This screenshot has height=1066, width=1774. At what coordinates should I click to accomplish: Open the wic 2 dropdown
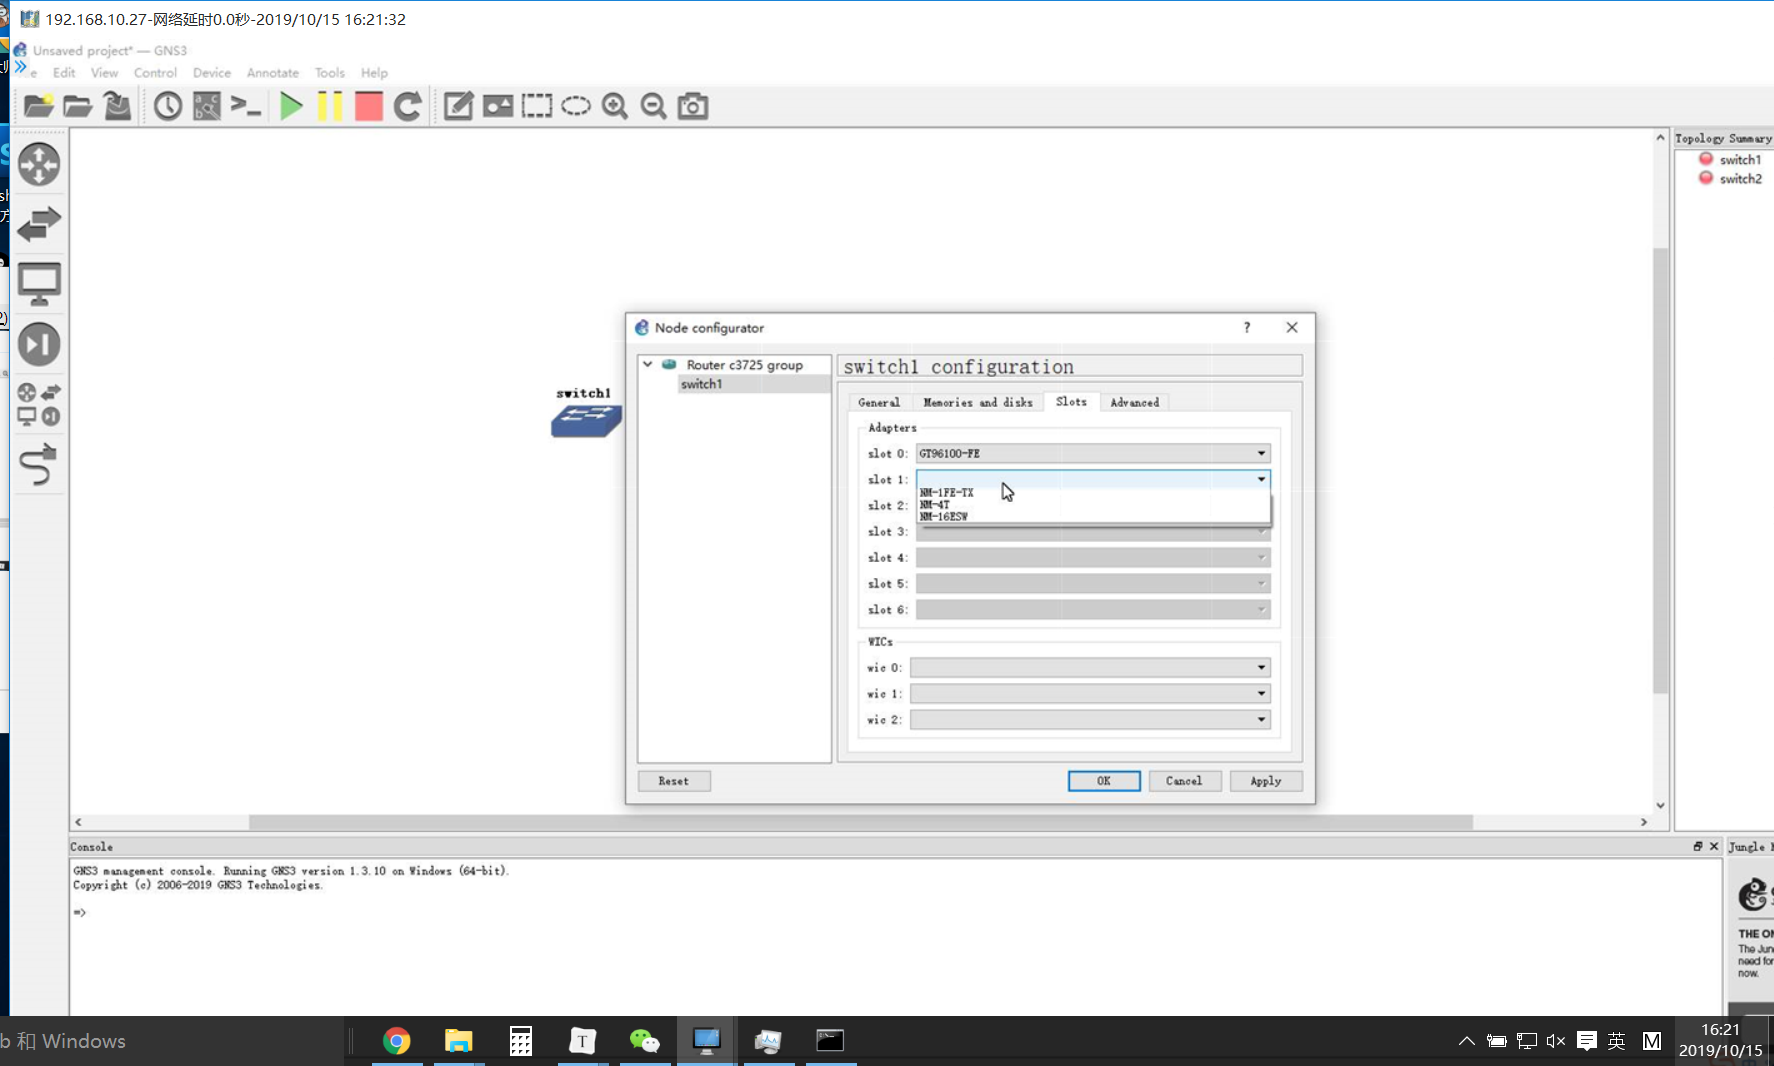1090,719
